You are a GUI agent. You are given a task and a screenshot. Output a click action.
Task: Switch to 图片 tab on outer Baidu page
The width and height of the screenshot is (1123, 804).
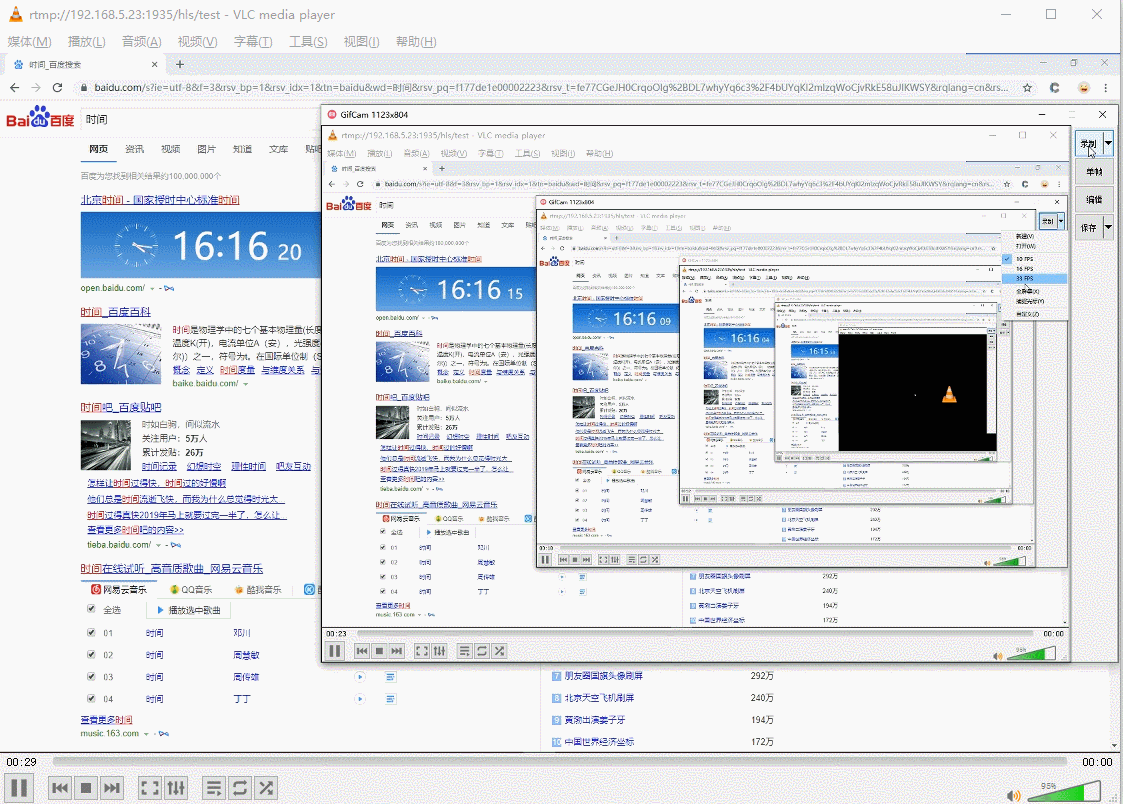pyautogui.click(x=206, y=149)
